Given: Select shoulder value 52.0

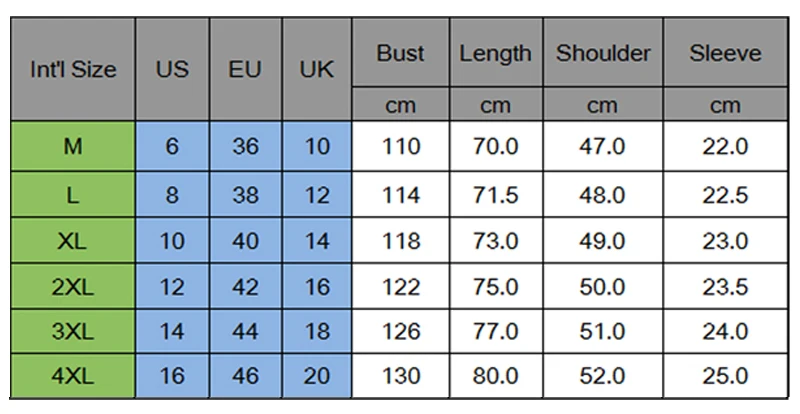Looking at the screenshot, I should click(x=603, y=376).
